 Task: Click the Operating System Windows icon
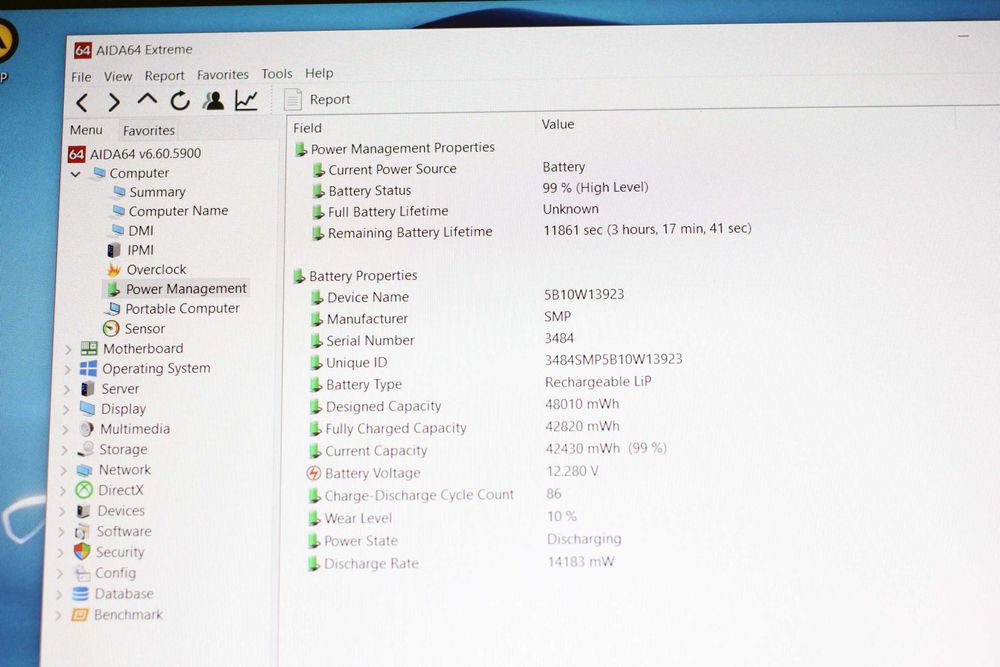[x=88, y=369]
